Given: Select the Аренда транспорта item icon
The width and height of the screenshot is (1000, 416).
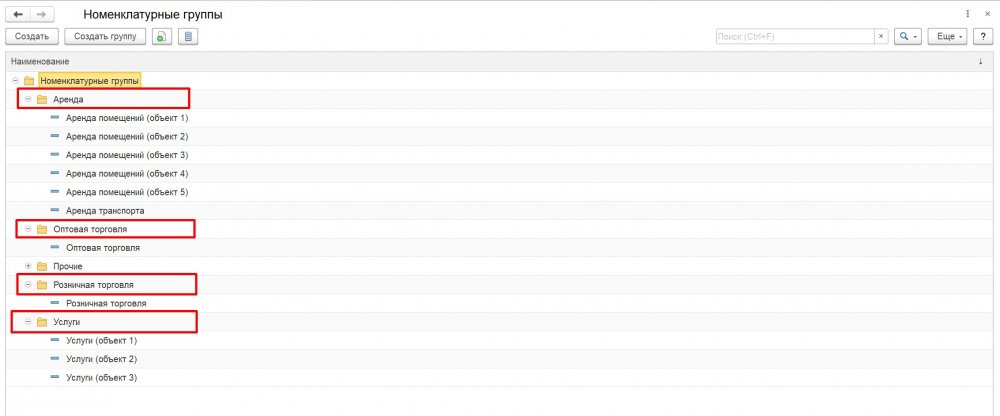Looking at the screenshot, I should 54,210.
